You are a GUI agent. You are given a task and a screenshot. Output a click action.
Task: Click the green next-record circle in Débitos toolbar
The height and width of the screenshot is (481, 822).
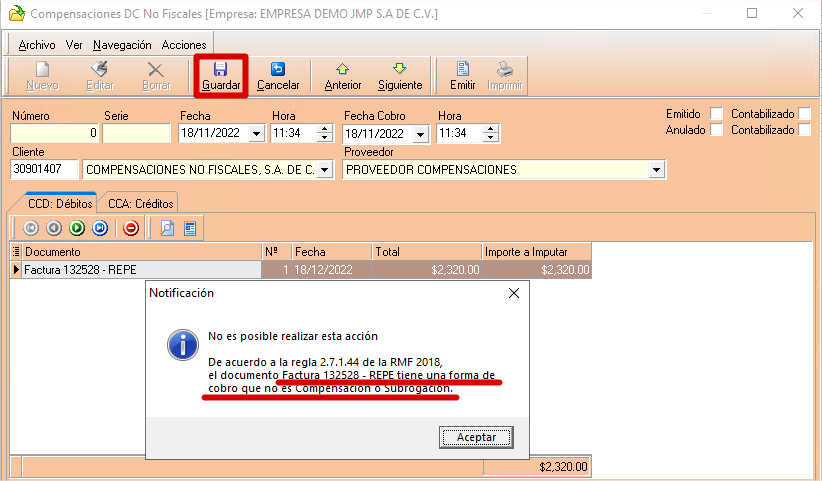[77, 228]
